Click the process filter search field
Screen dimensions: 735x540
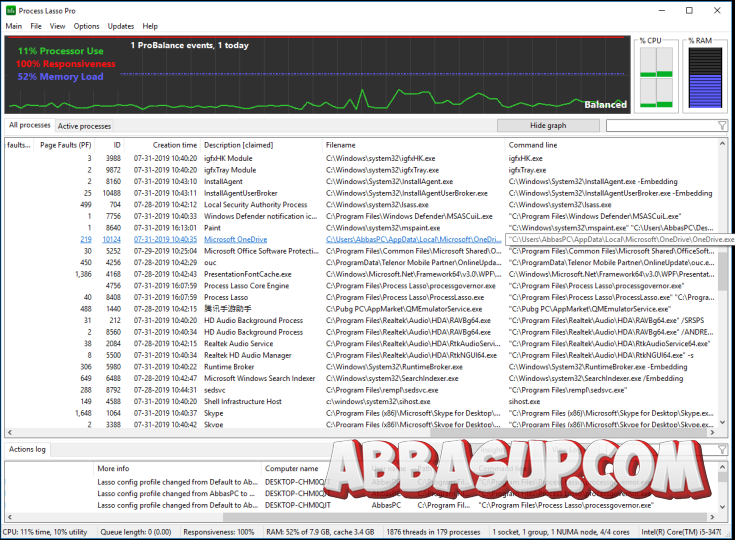[661, 126]
